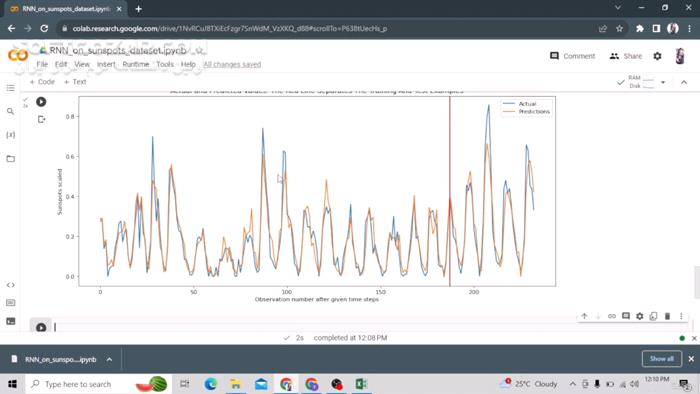Open the Edit menu
The height and width of the screenshot is (394, 700).
[x=61, y=64]
